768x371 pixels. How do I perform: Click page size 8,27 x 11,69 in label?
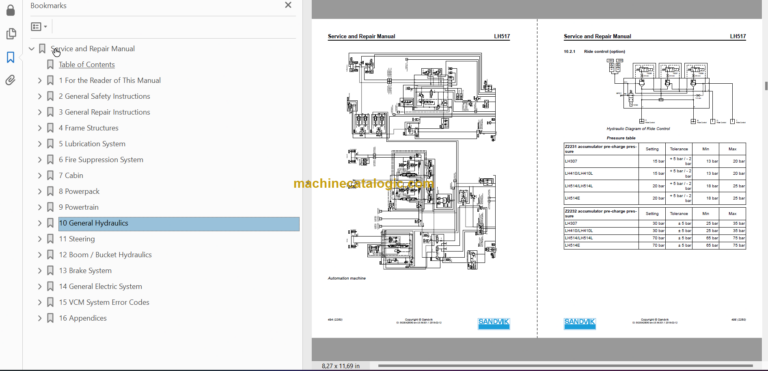click(x=340, y=366)
